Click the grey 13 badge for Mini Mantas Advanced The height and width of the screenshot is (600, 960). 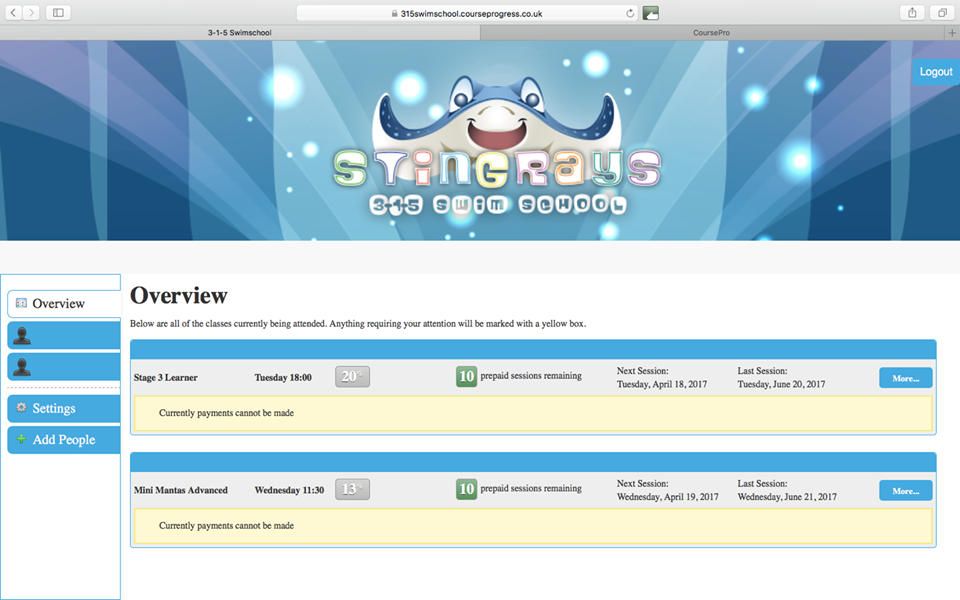tap(352, 489)
